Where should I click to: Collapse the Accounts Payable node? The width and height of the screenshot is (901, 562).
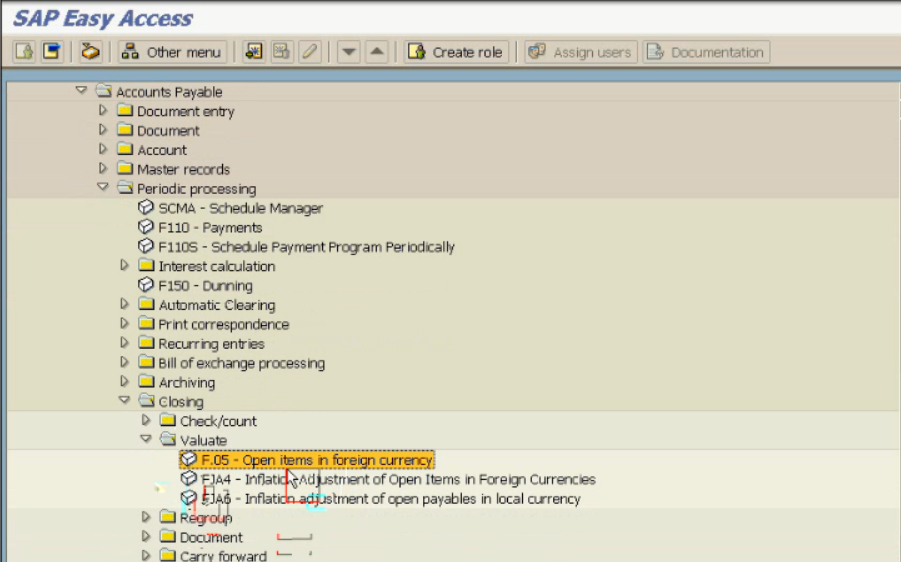point(81,90)
